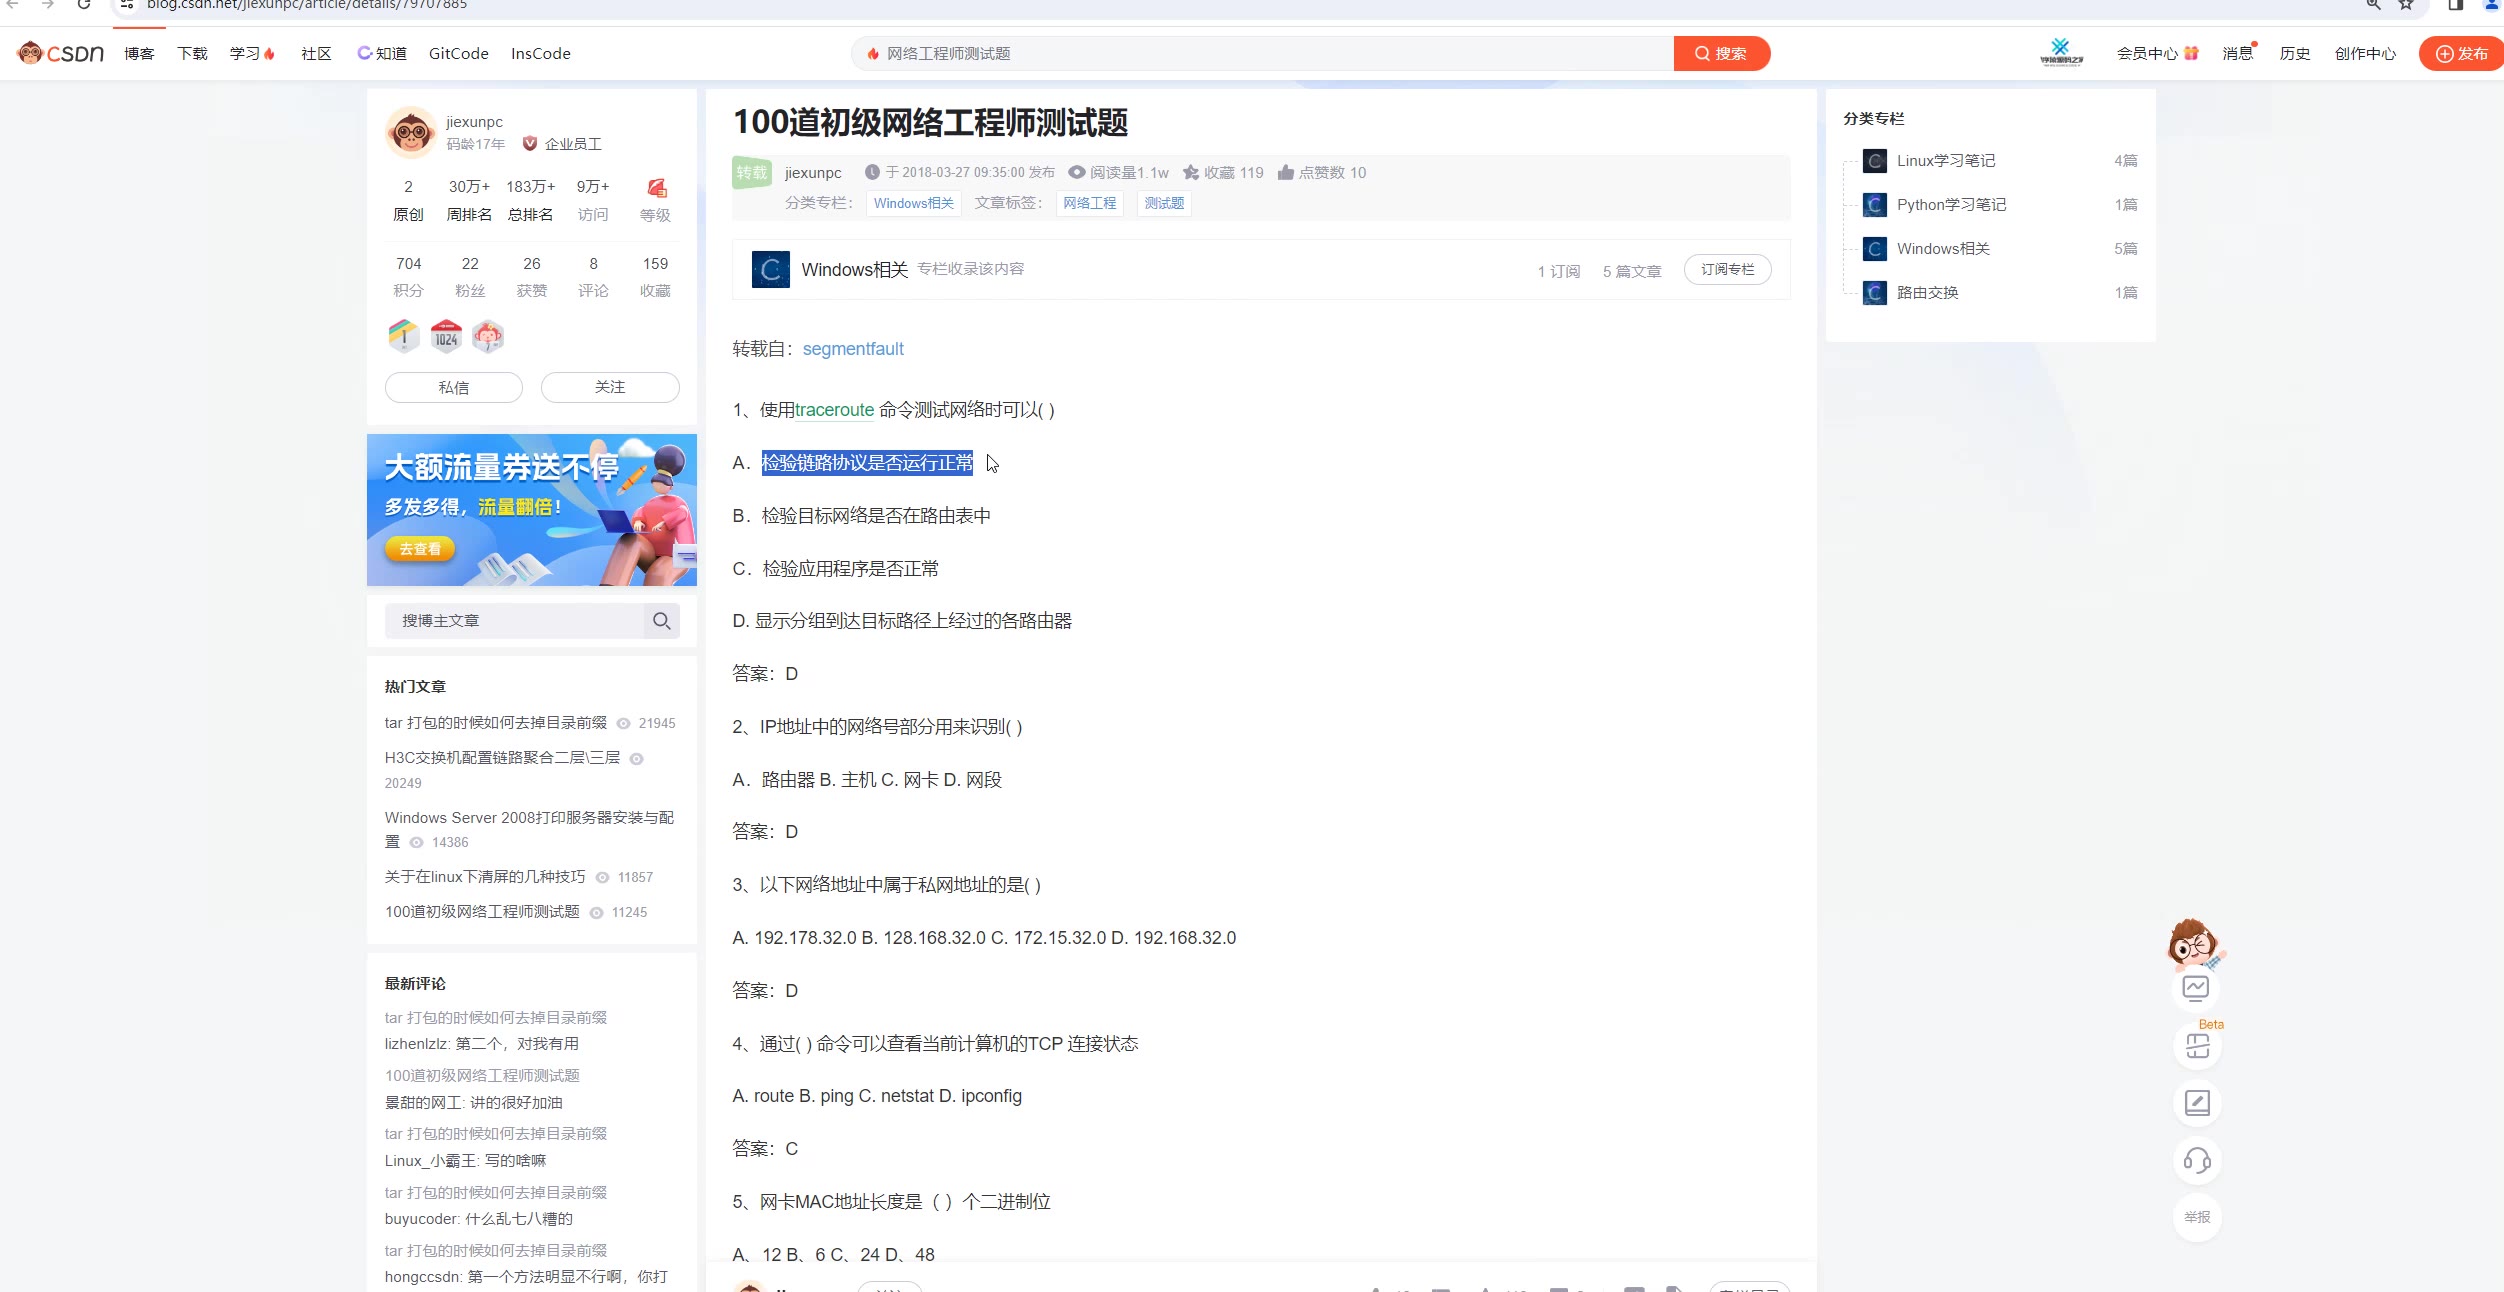The image size is (2504, 1292).
Task: Click the 1024 badge medal
Action: [446, 337]
